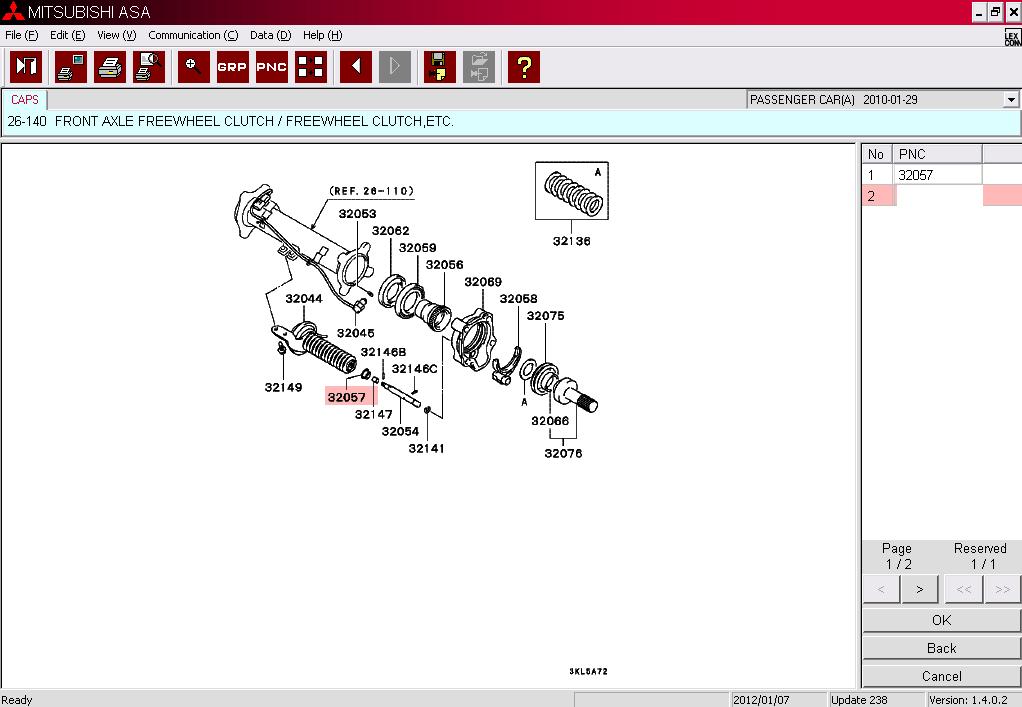Go to next page with > button
The image size is (1022, 707).
point(919,589)
